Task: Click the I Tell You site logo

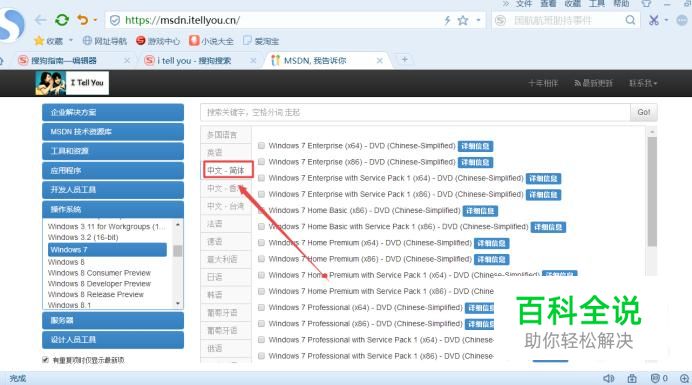Action: (72, 83)
